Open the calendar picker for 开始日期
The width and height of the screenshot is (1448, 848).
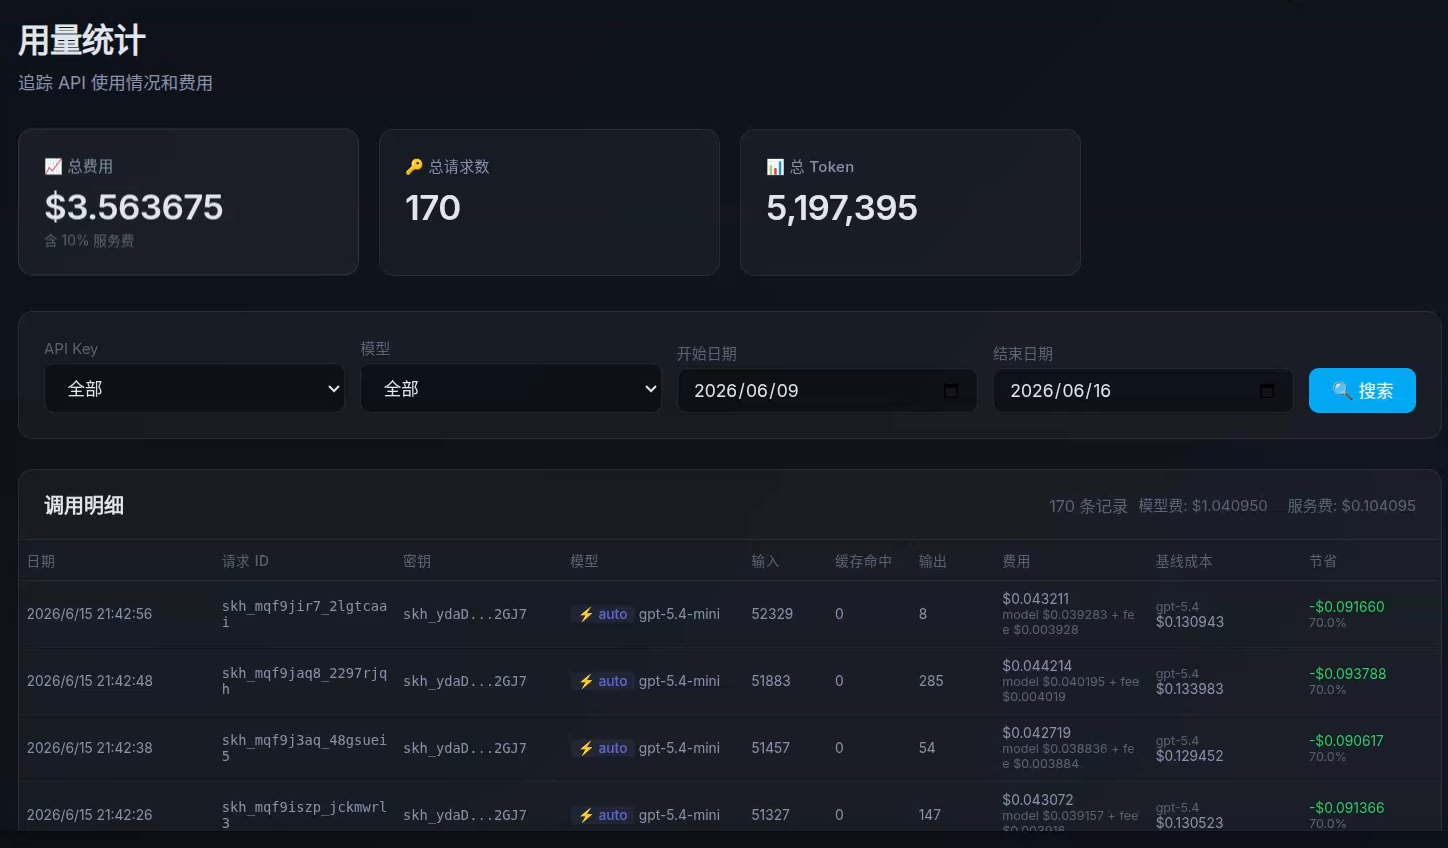pos(951,391)
